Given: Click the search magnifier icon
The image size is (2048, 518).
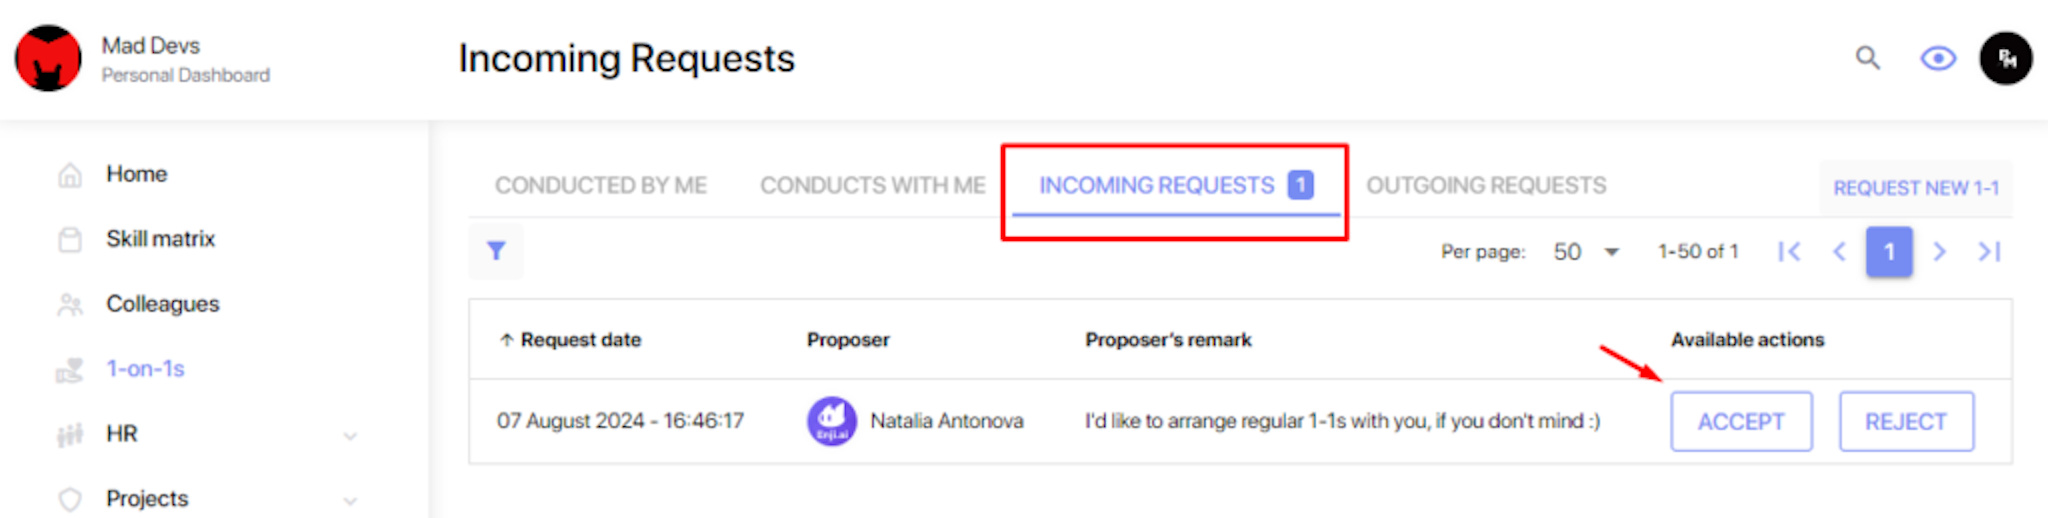Looking at the screenshot, I should coord(1867,58).
